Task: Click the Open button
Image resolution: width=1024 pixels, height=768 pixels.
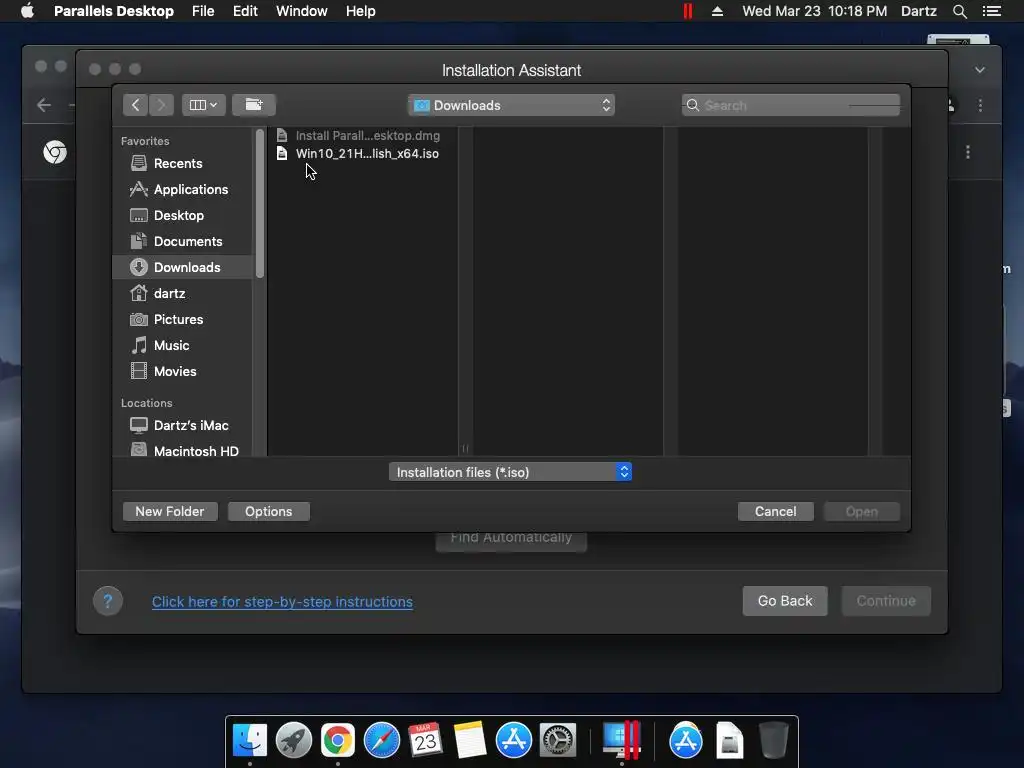Action: [861, 511]
